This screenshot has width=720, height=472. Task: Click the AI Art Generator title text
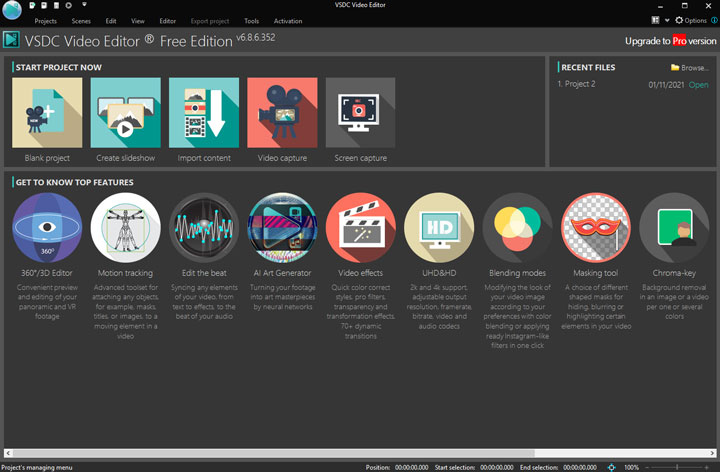coord(282,273)
